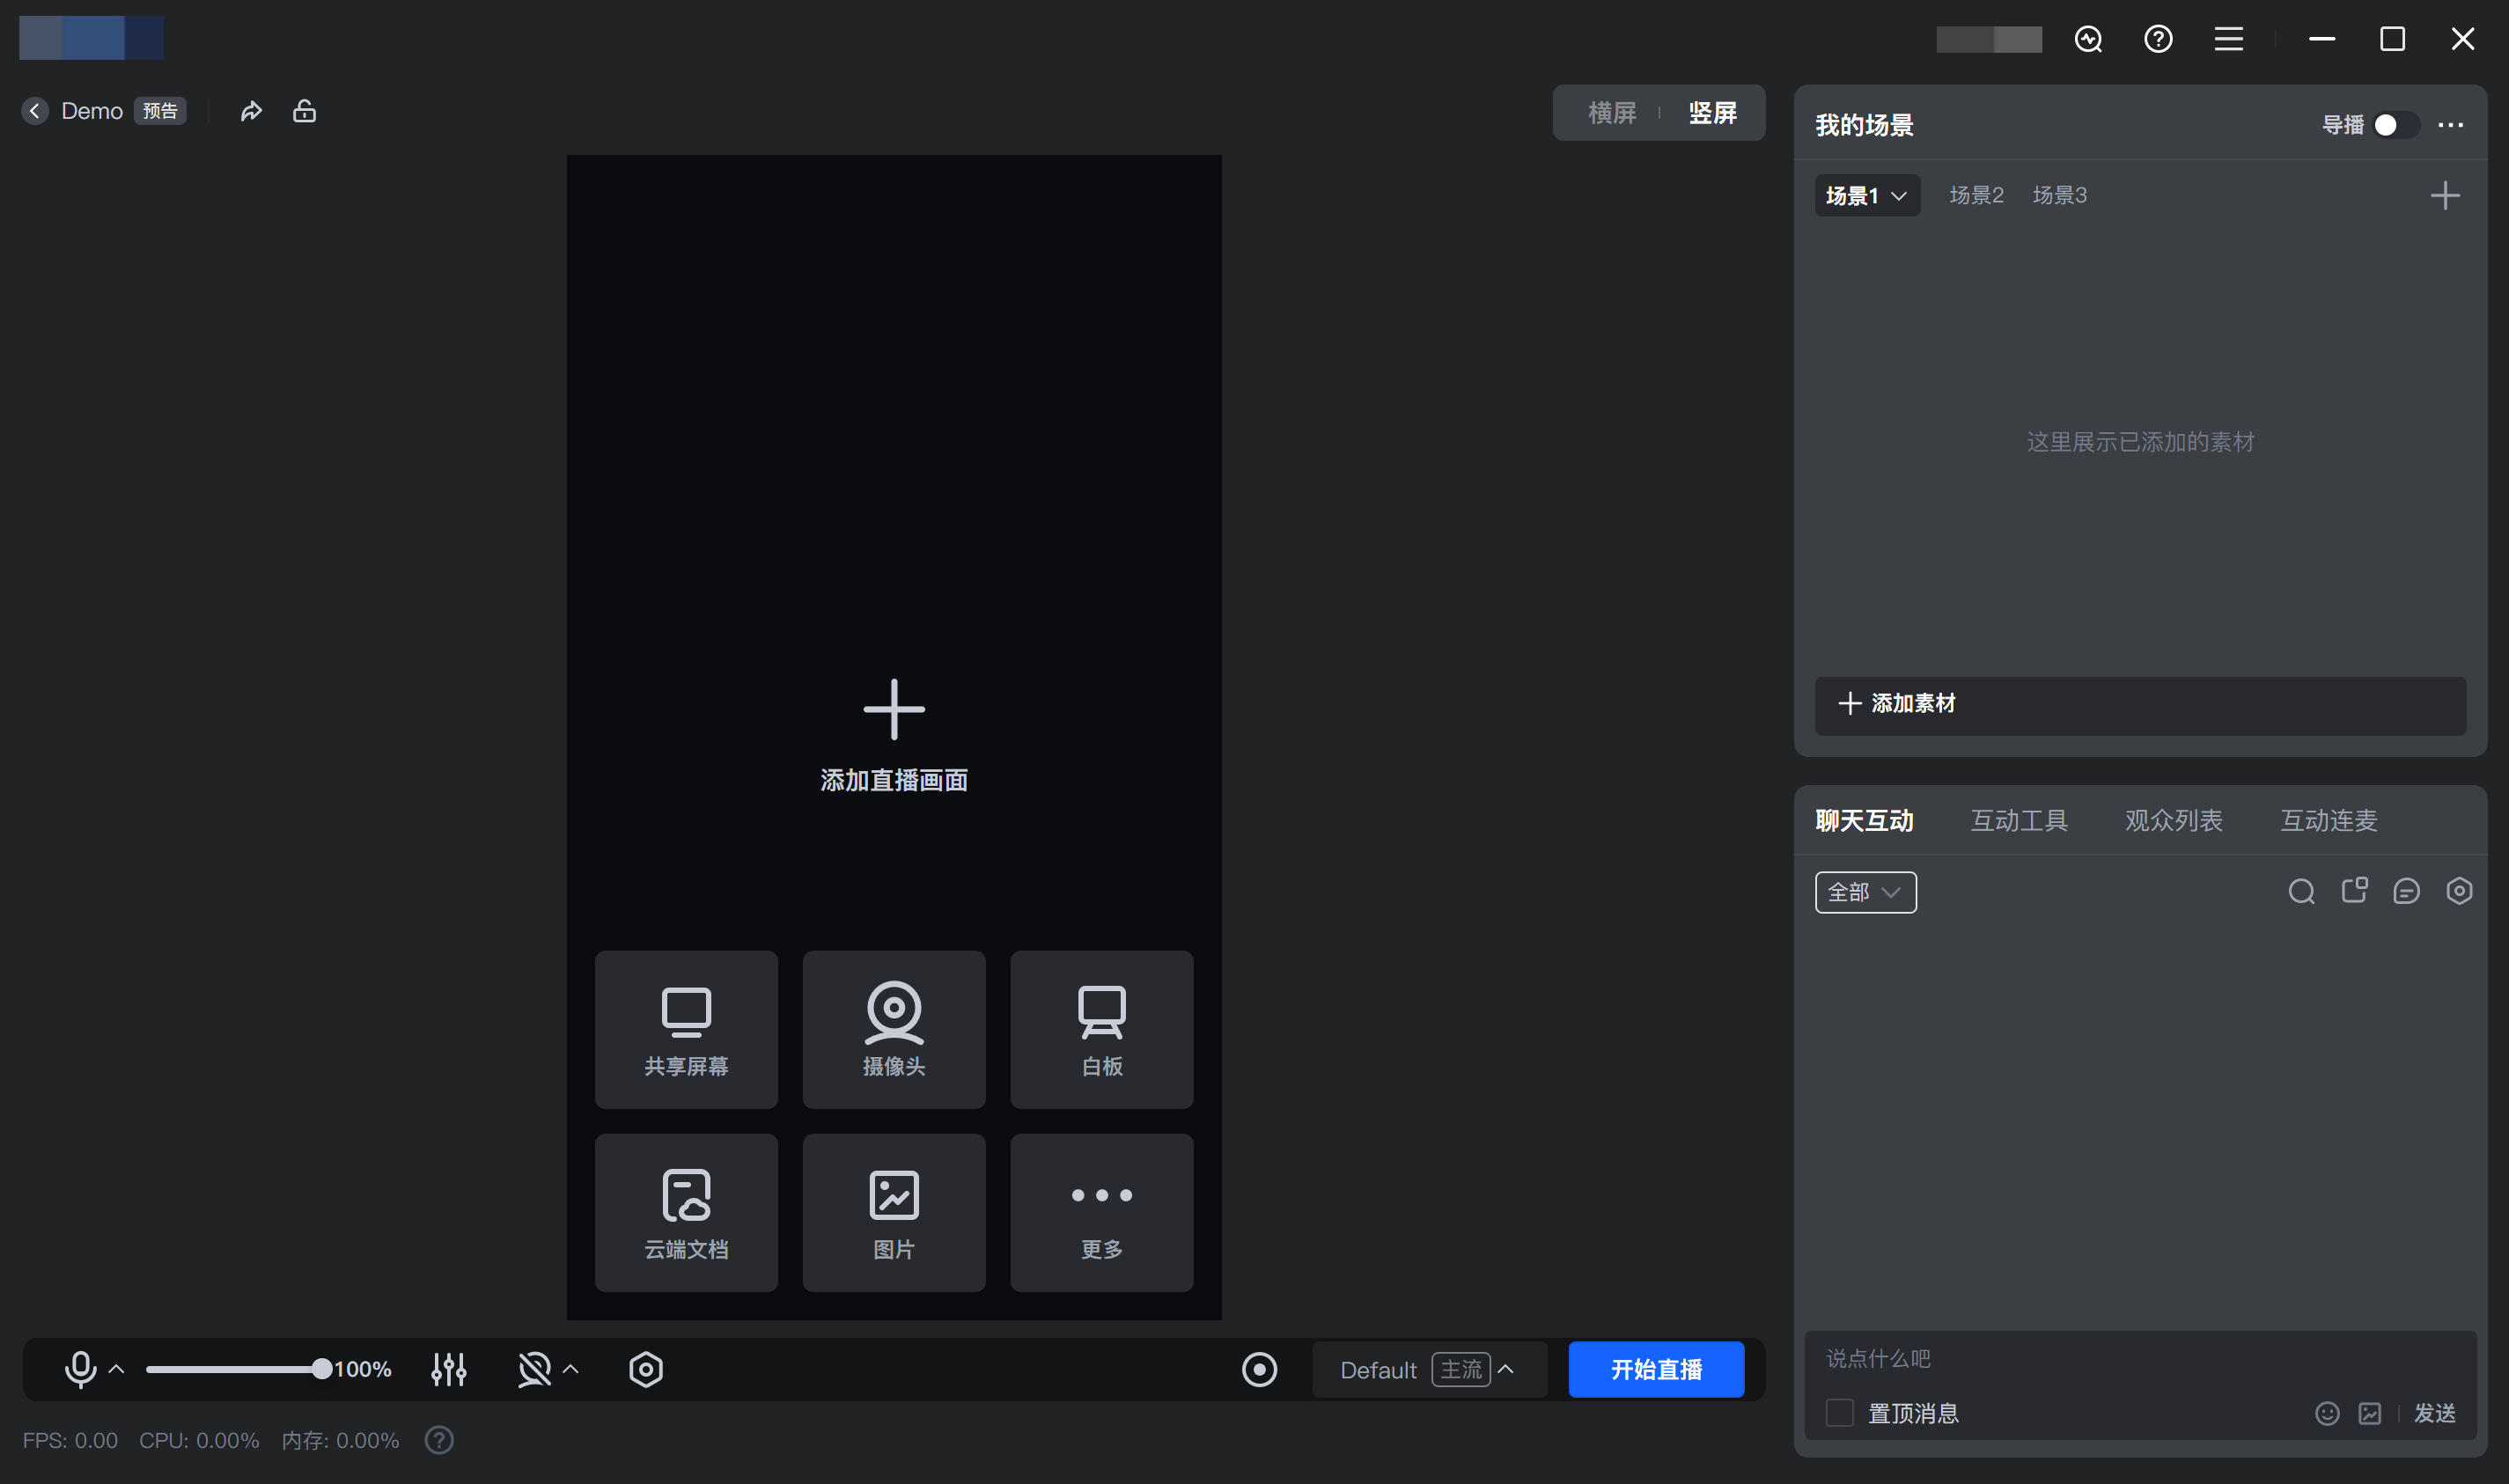Click the search icon in chat panel
Screen dimensions: 2509x1484
[2301, 891]
